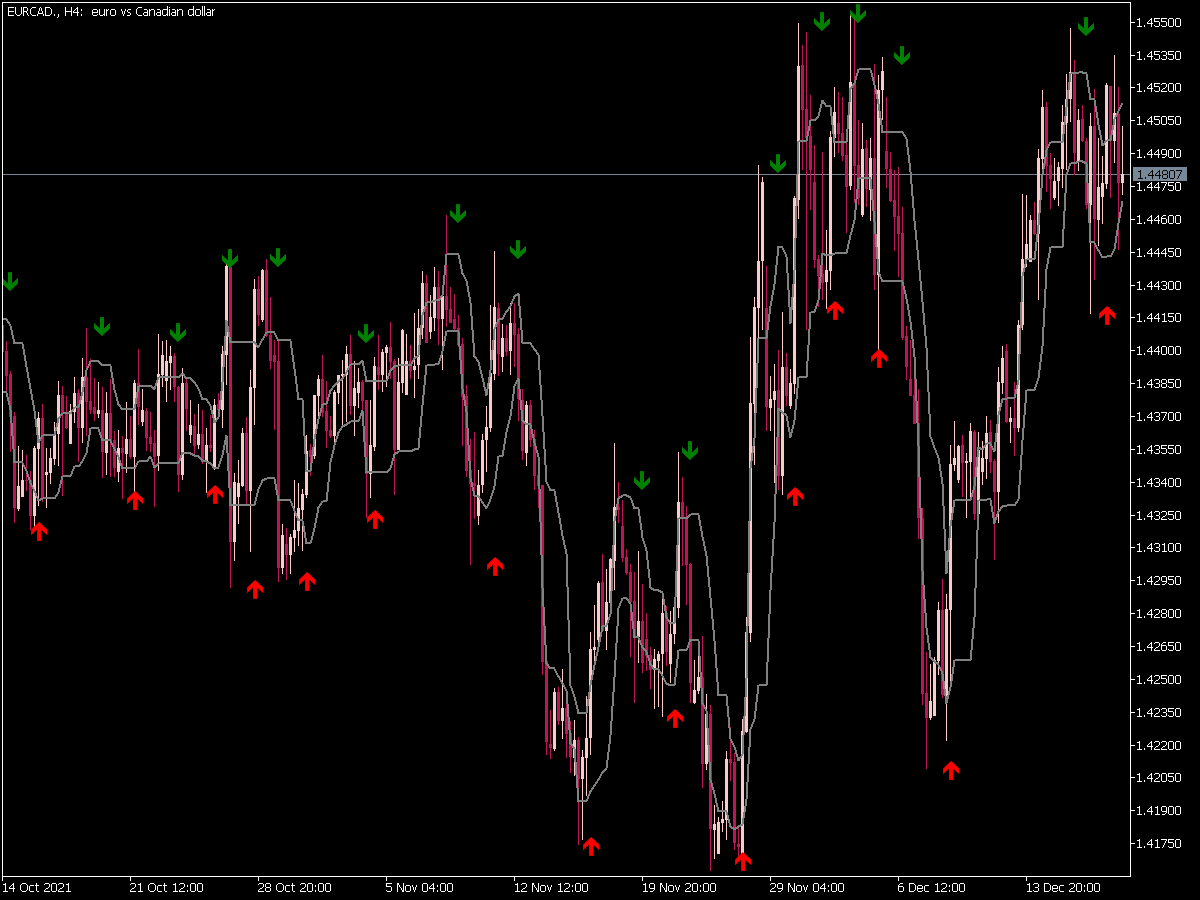Click the 1.43100 price scale label
This screenshot has width=1200, height=900.
(1159, 548)
